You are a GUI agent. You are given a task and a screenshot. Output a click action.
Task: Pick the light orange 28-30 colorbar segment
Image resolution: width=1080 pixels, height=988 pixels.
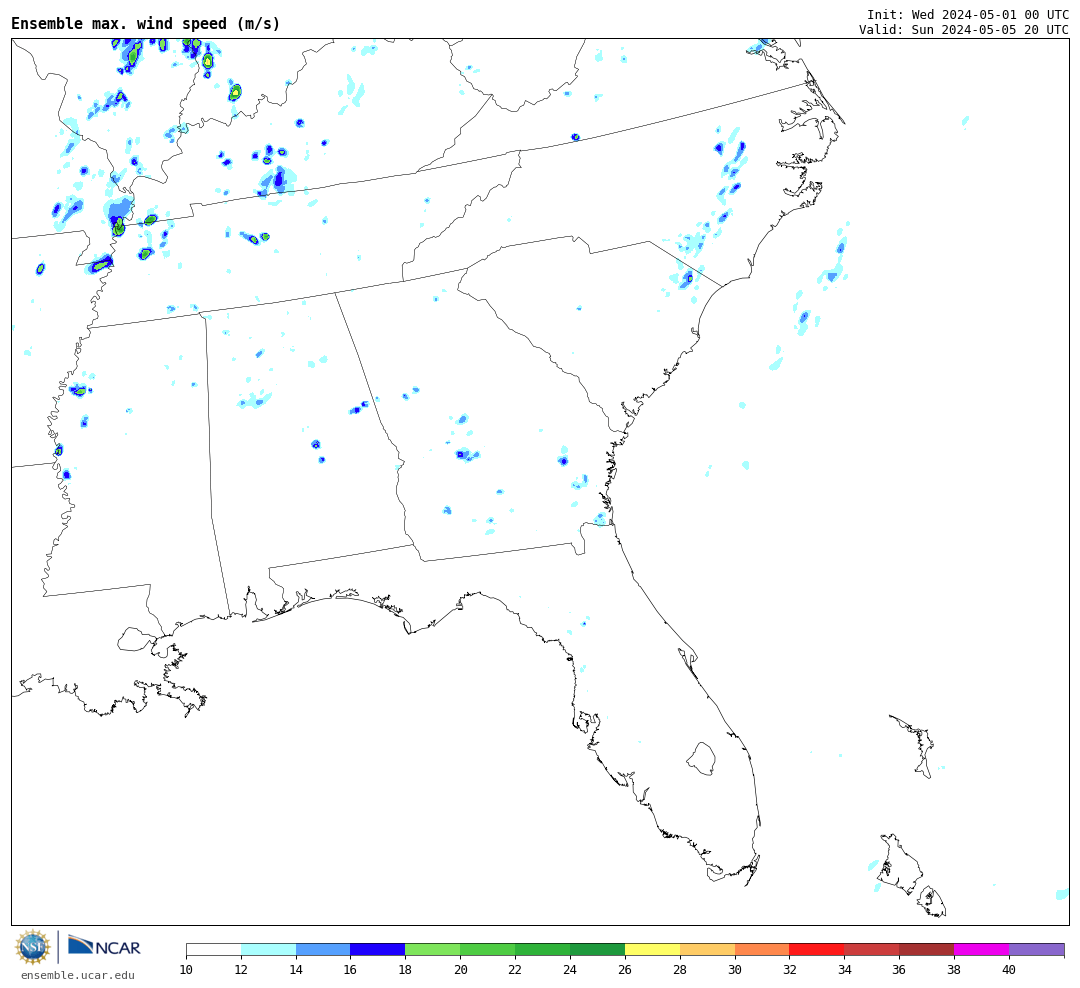[707, 950]
